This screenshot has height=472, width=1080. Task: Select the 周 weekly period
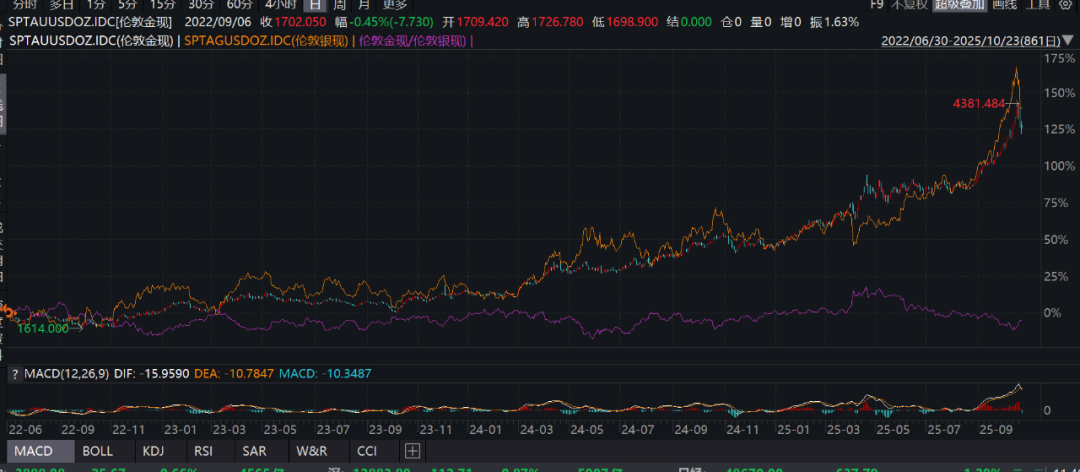(338, 4)
